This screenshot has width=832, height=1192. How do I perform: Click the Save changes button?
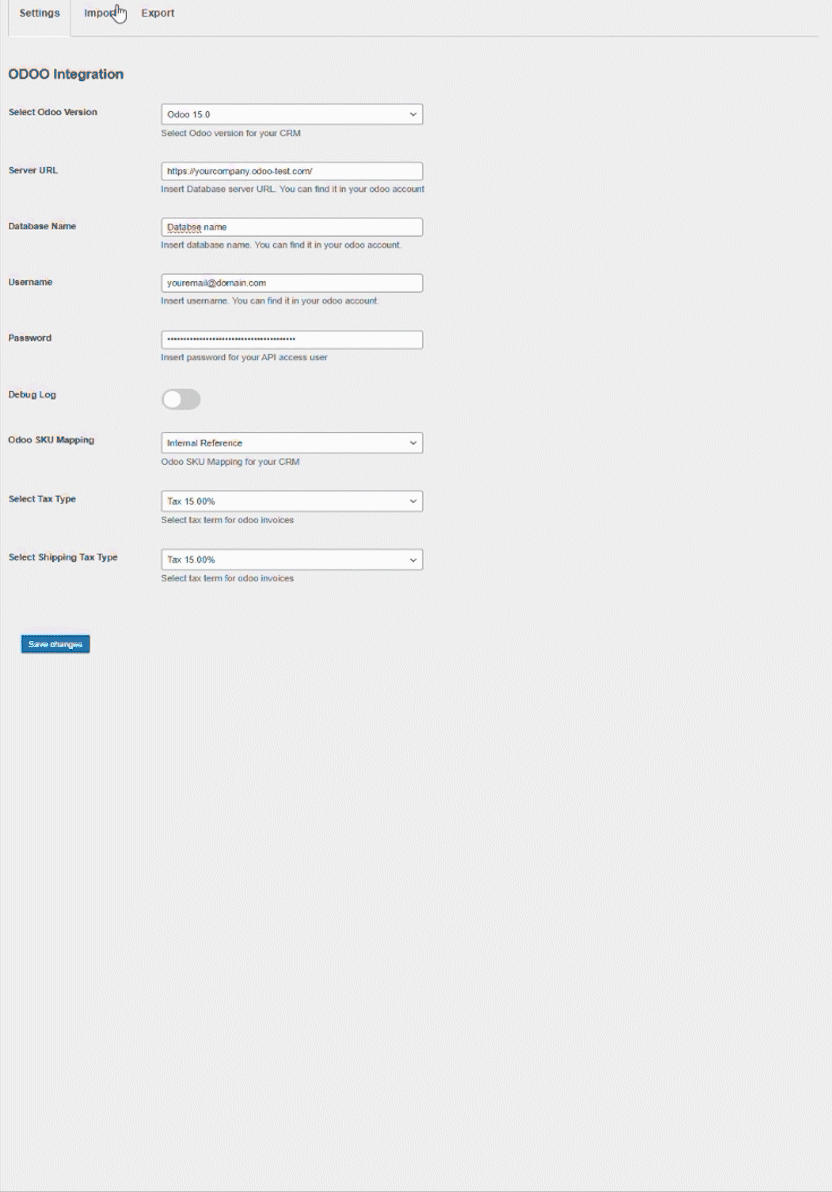click(56, 644)
